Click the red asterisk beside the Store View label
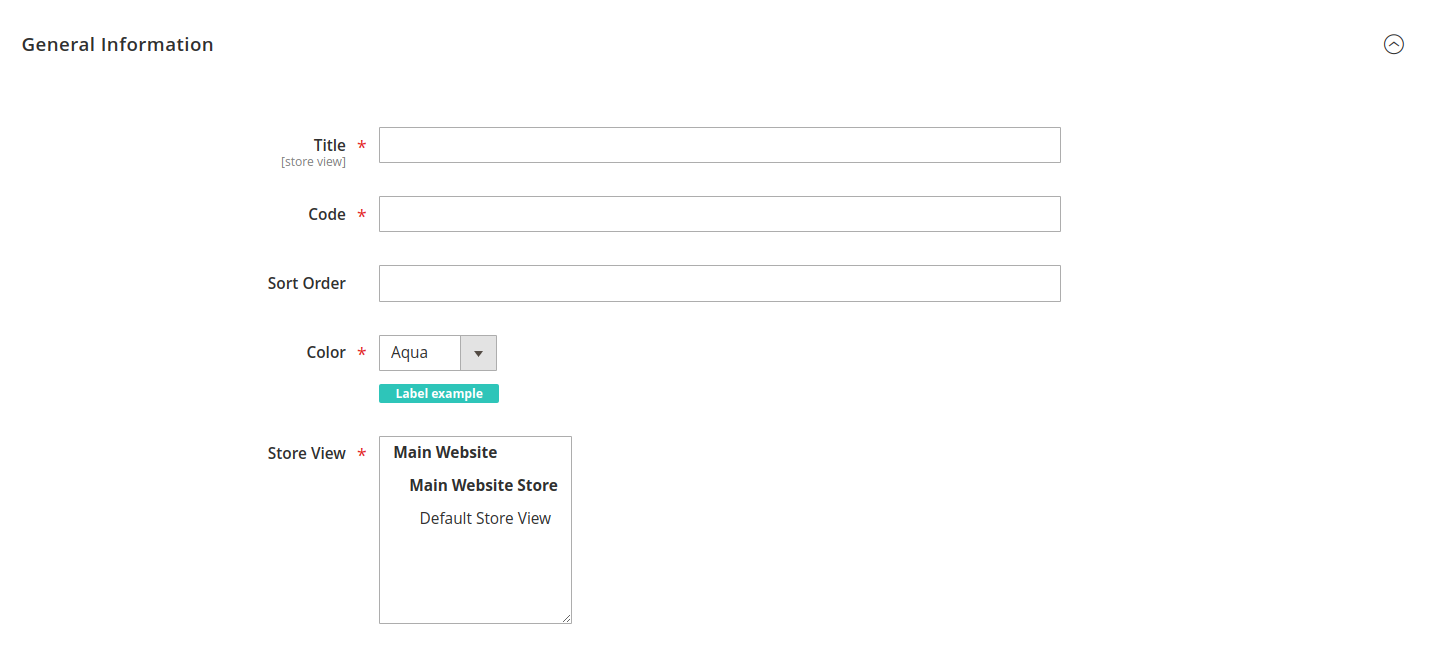 click(x=361, y=454)
